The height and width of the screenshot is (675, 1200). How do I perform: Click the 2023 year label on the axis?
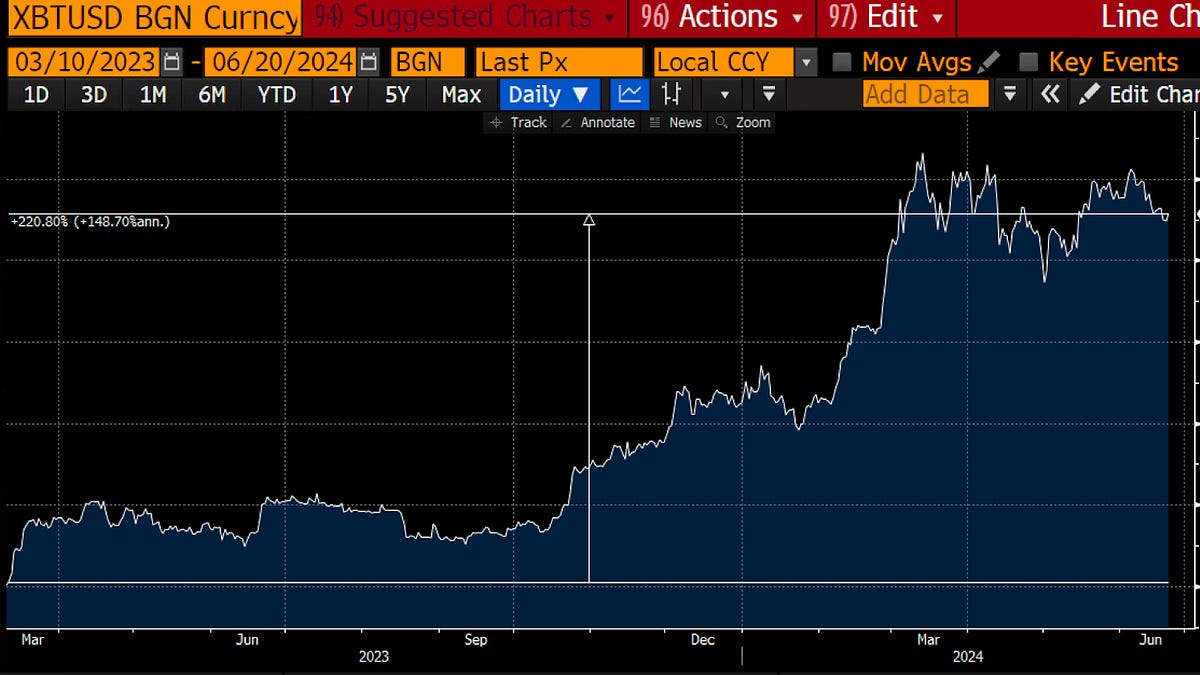[x=373, y=657]
